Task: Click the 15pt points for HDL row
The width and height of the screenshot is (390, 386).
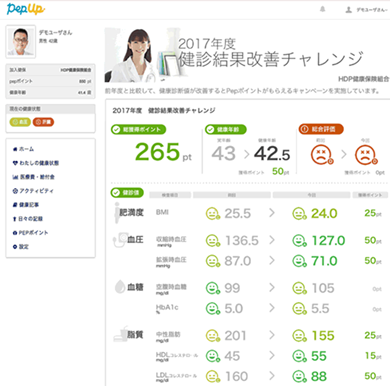Action: (373, 356)
